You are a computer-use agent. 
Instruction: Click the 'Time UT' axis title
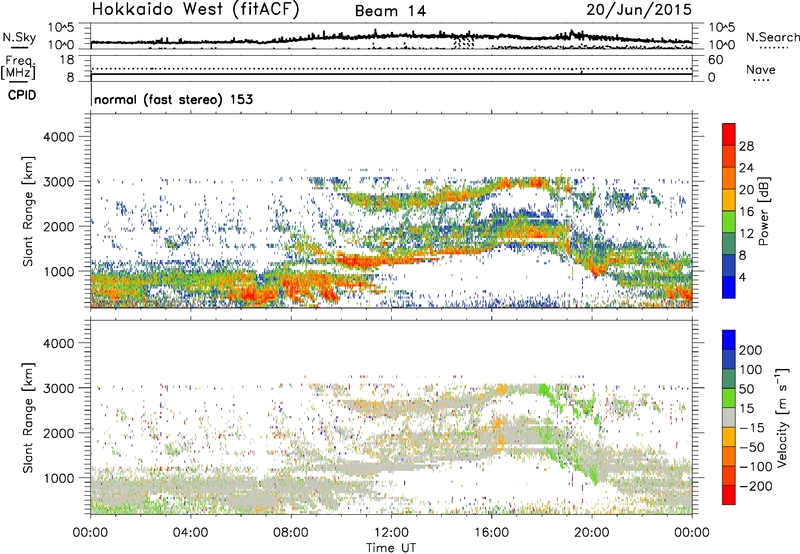click(391, 548)
